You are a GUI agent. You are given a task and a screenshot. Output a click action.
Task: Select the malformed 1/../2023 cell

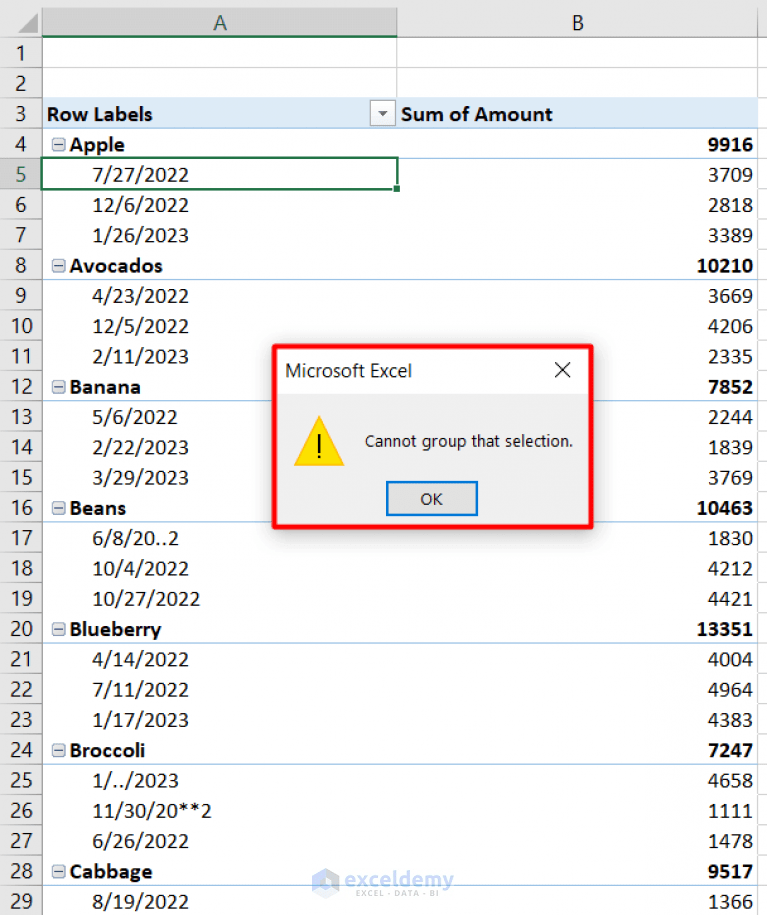[219, 781]
